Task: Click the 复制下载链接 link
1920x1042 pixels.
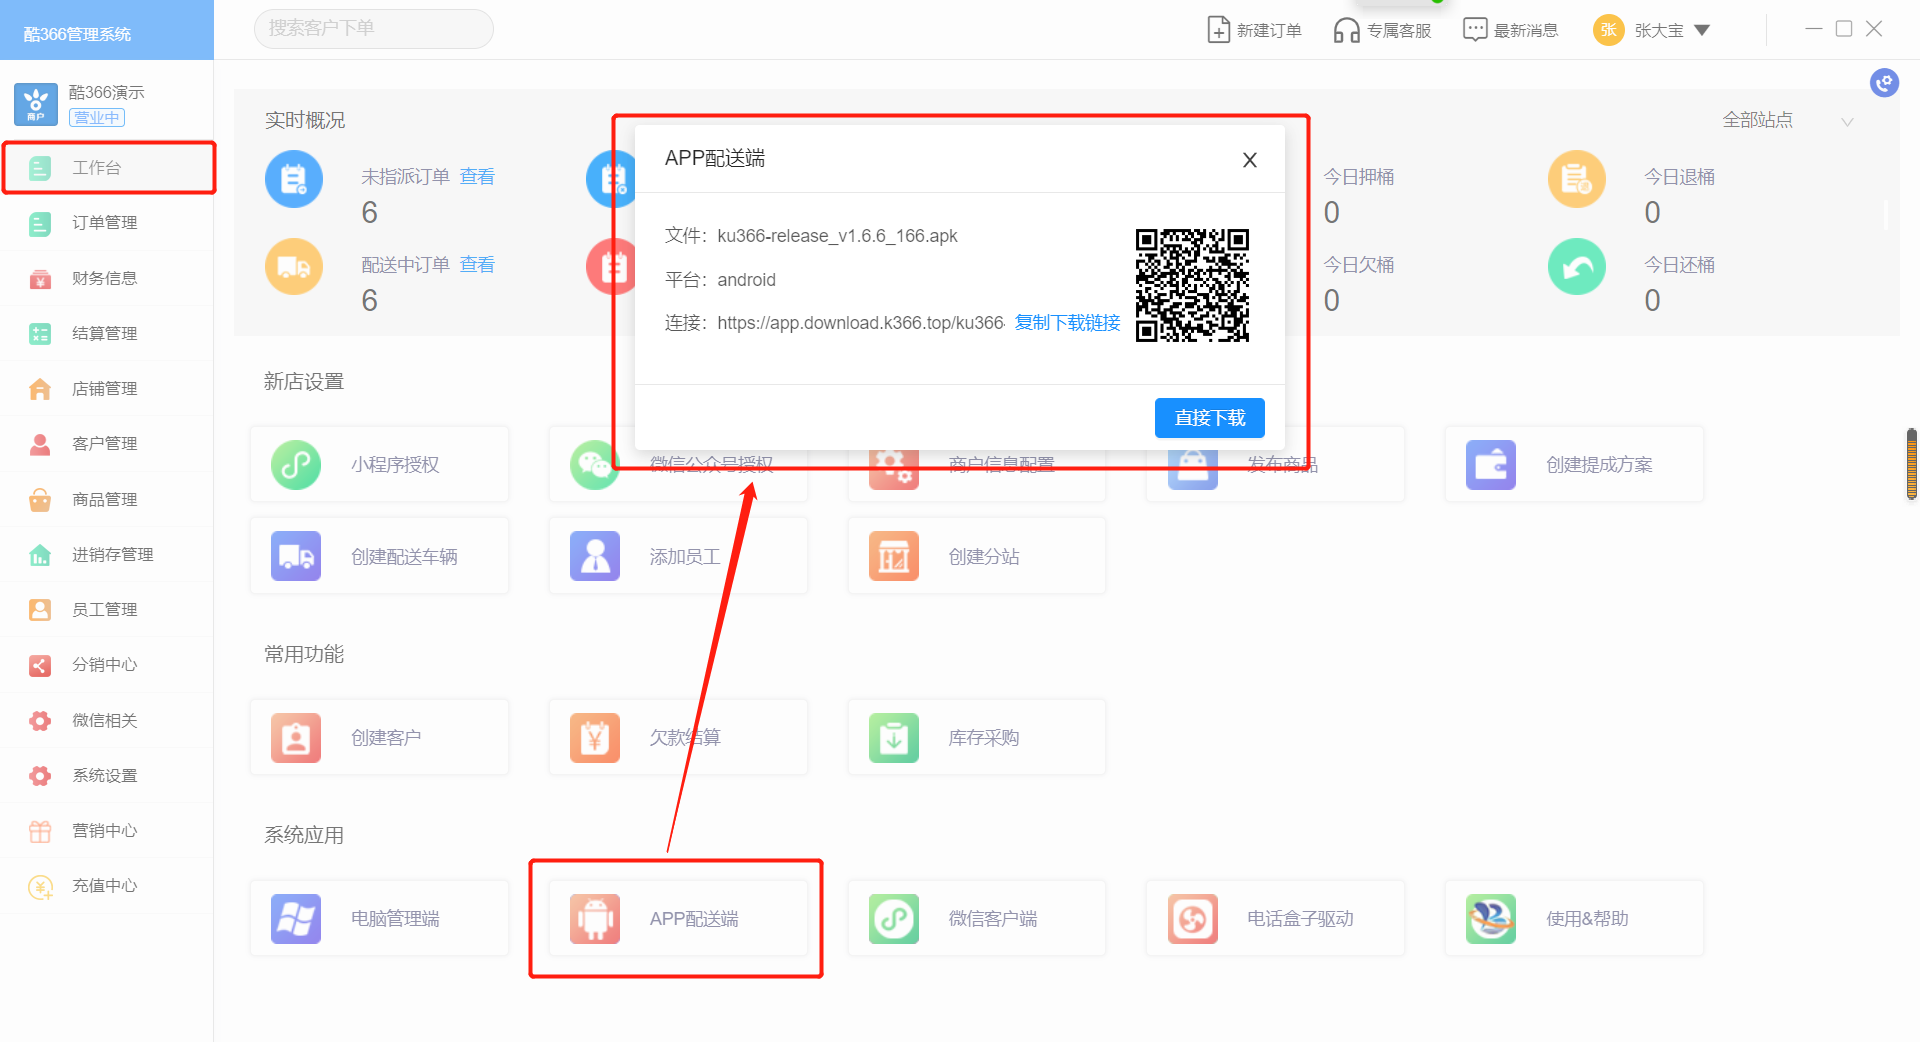Action: pos(1067,323)
